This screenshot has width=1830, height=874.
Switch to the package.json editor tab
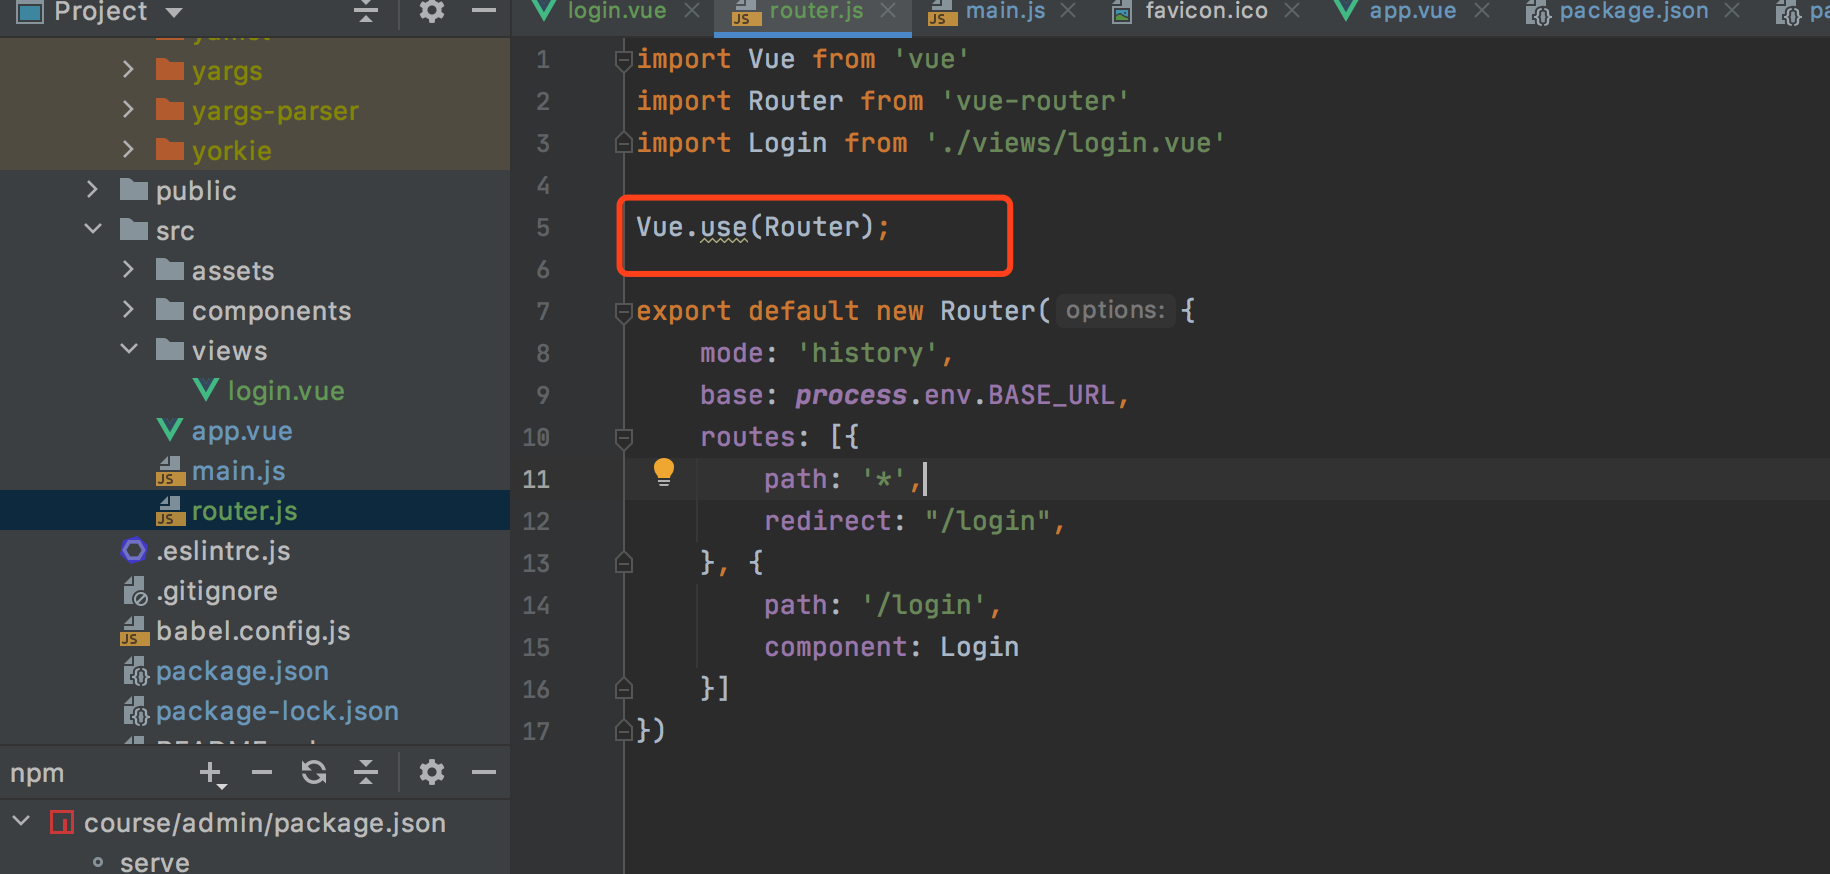[x=1634, y=11]
